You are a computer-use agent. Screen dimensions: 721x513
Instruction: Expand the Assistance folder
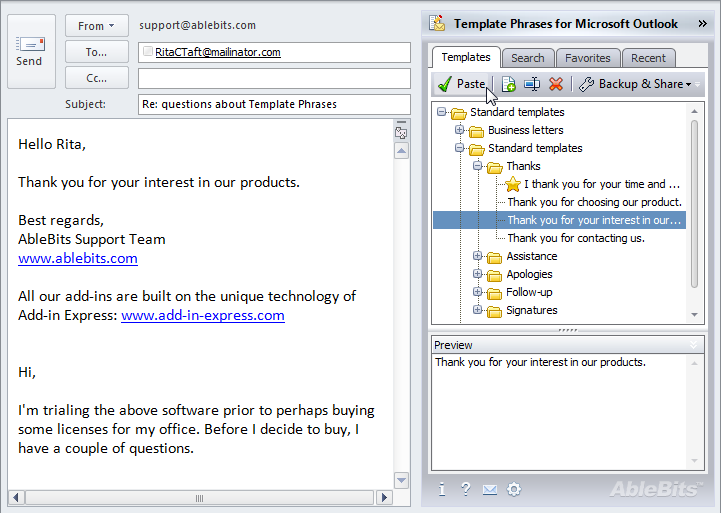(477, 256)
